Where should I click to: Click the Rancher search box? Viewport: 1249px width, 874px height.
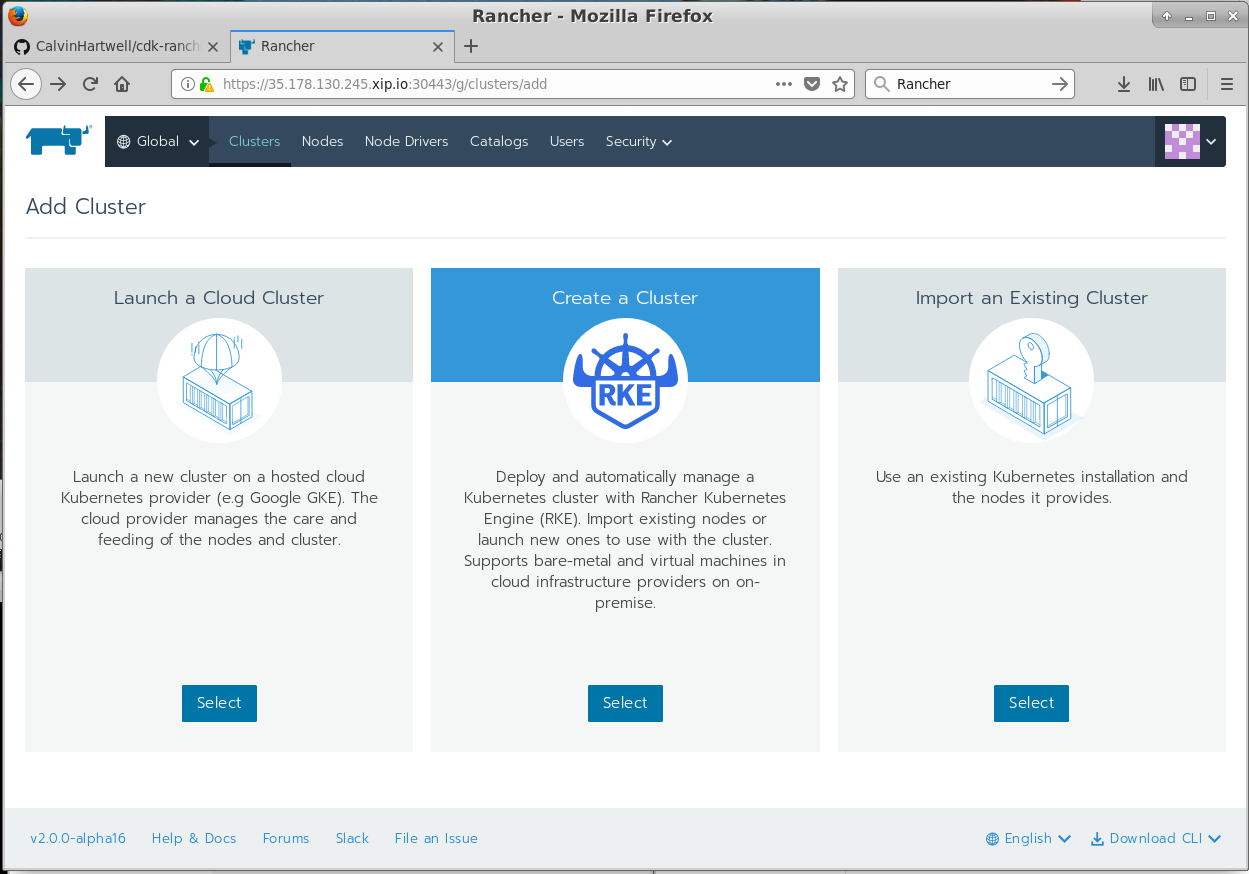[970, 84]
